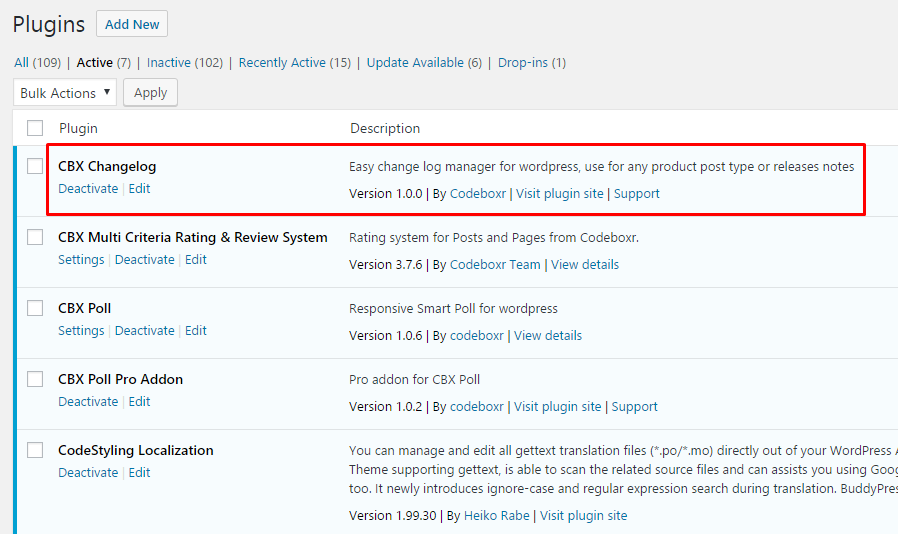The height and width of the screenshot is (534, 898).
Task: Switch to Recently Active plugins filter
Action: pos(282,62)
